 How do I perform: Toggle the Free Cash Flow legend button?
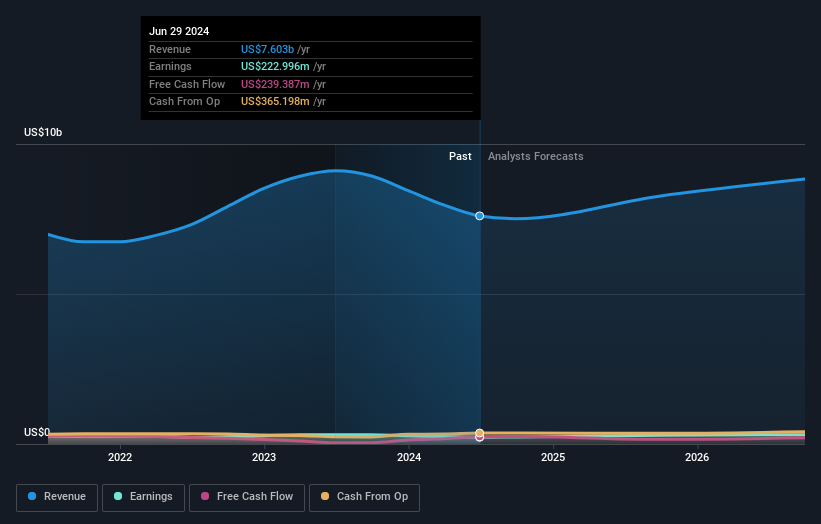247,497
